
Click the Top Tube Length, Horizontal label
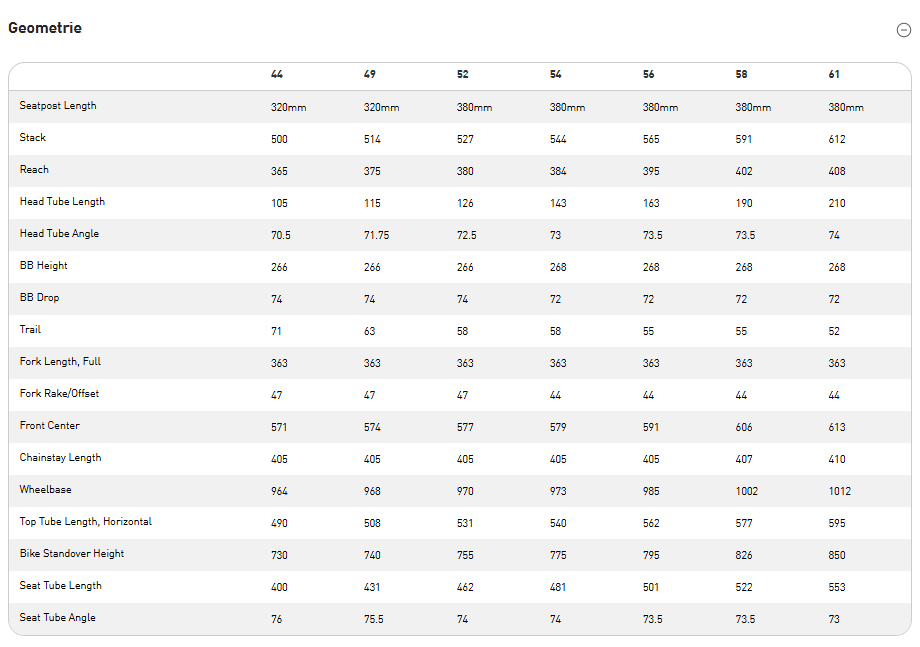pos(86,522)
